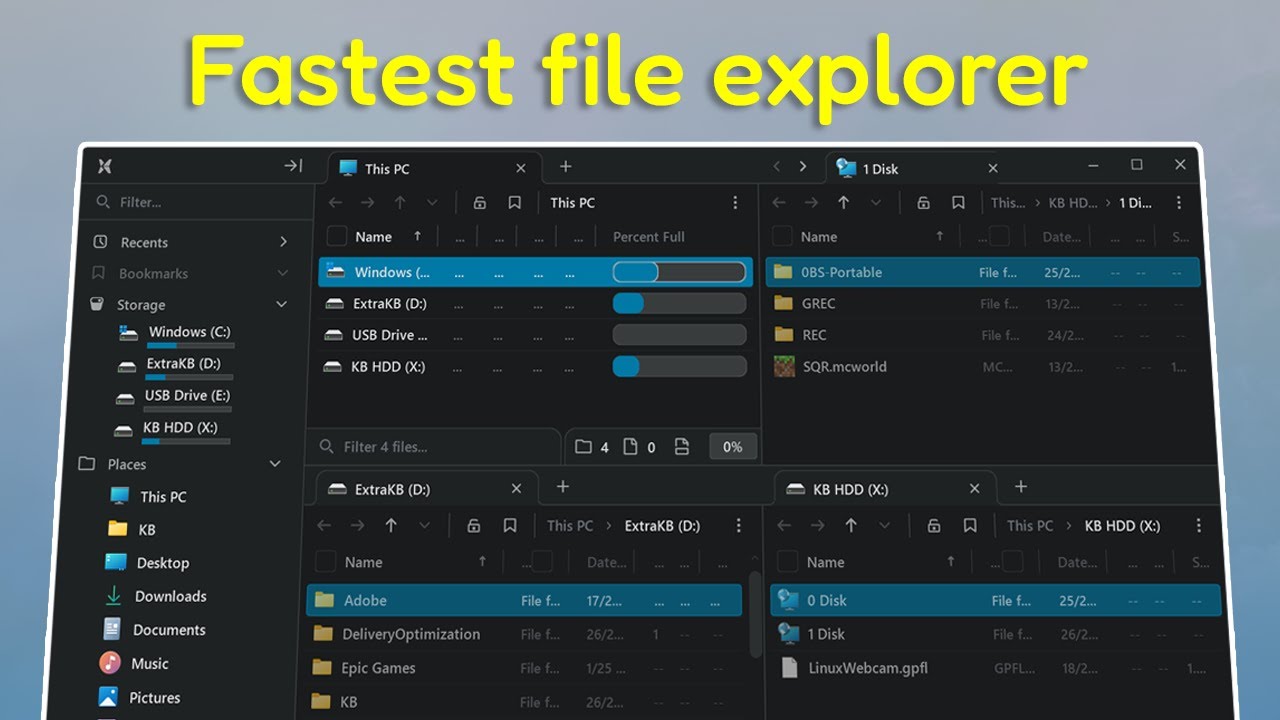
Task: Click the sidebar Filter input field
Action: pos(196,202)
